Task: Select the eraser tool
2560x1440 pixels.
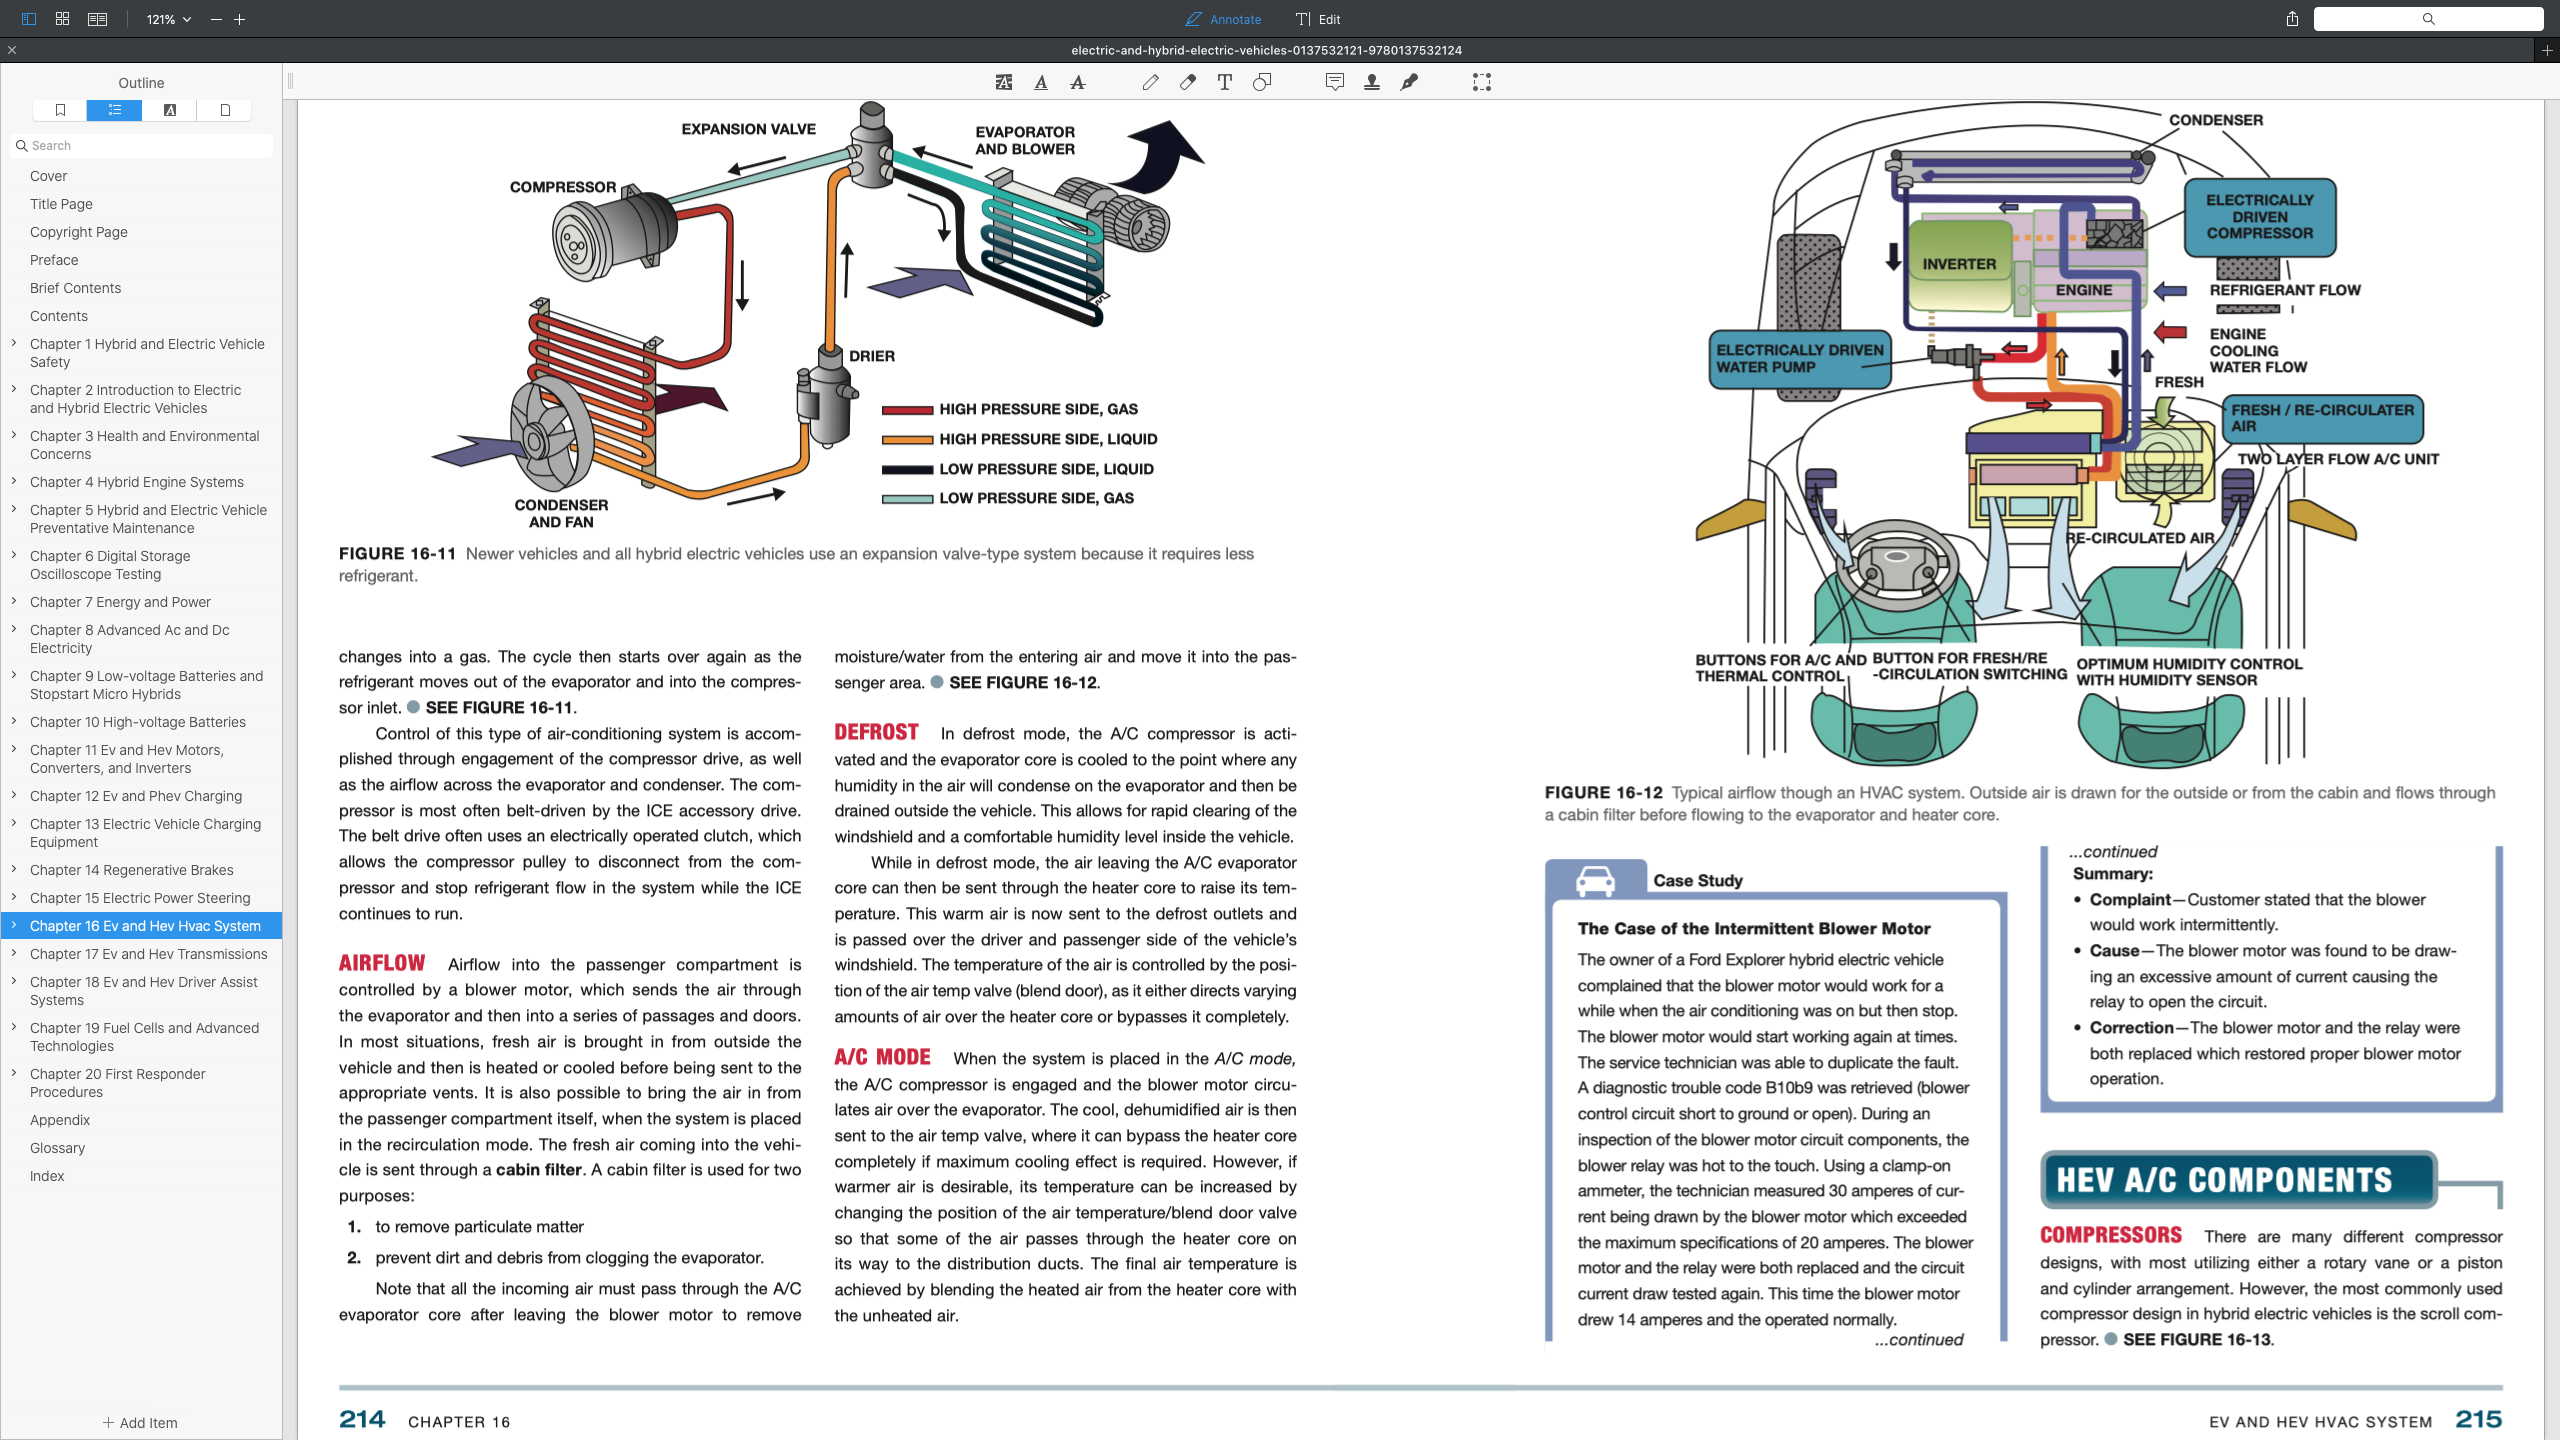Action: click(1188, 83)
